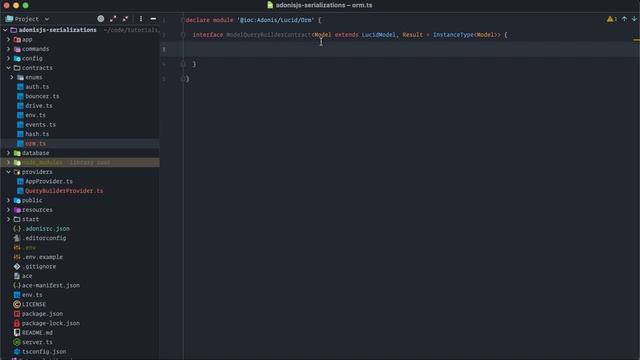Screen dimensions: 640x360
Task: Click the yellow warning stripe in editor scrollbar
Action: pos(636,40)
